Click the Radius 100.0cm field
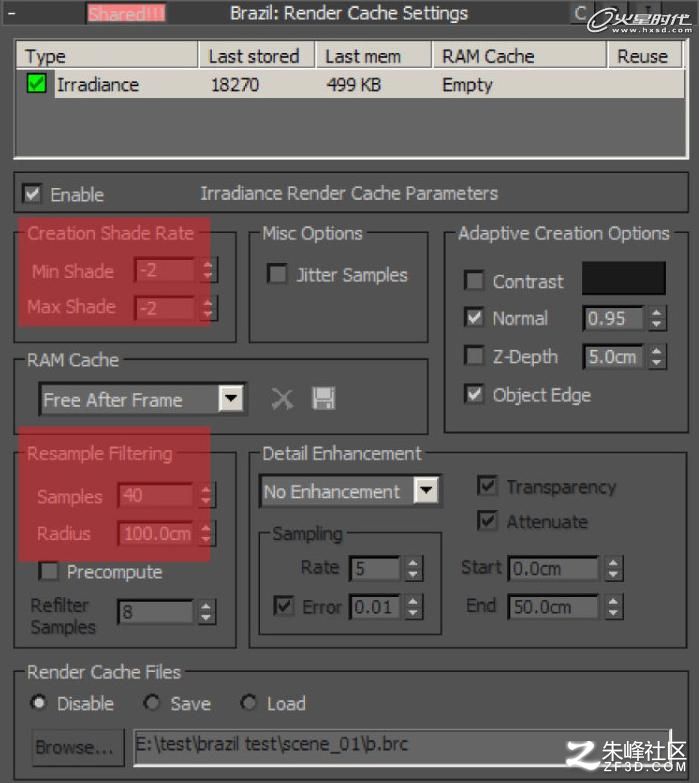Image resolution: width=699 pixels, height=783 pixels. point(156,533)
